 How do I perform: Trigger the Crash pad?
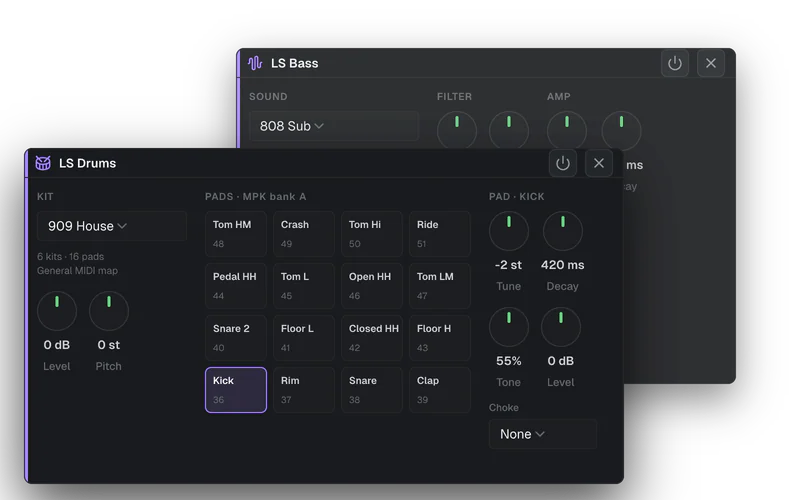[304, 234]
